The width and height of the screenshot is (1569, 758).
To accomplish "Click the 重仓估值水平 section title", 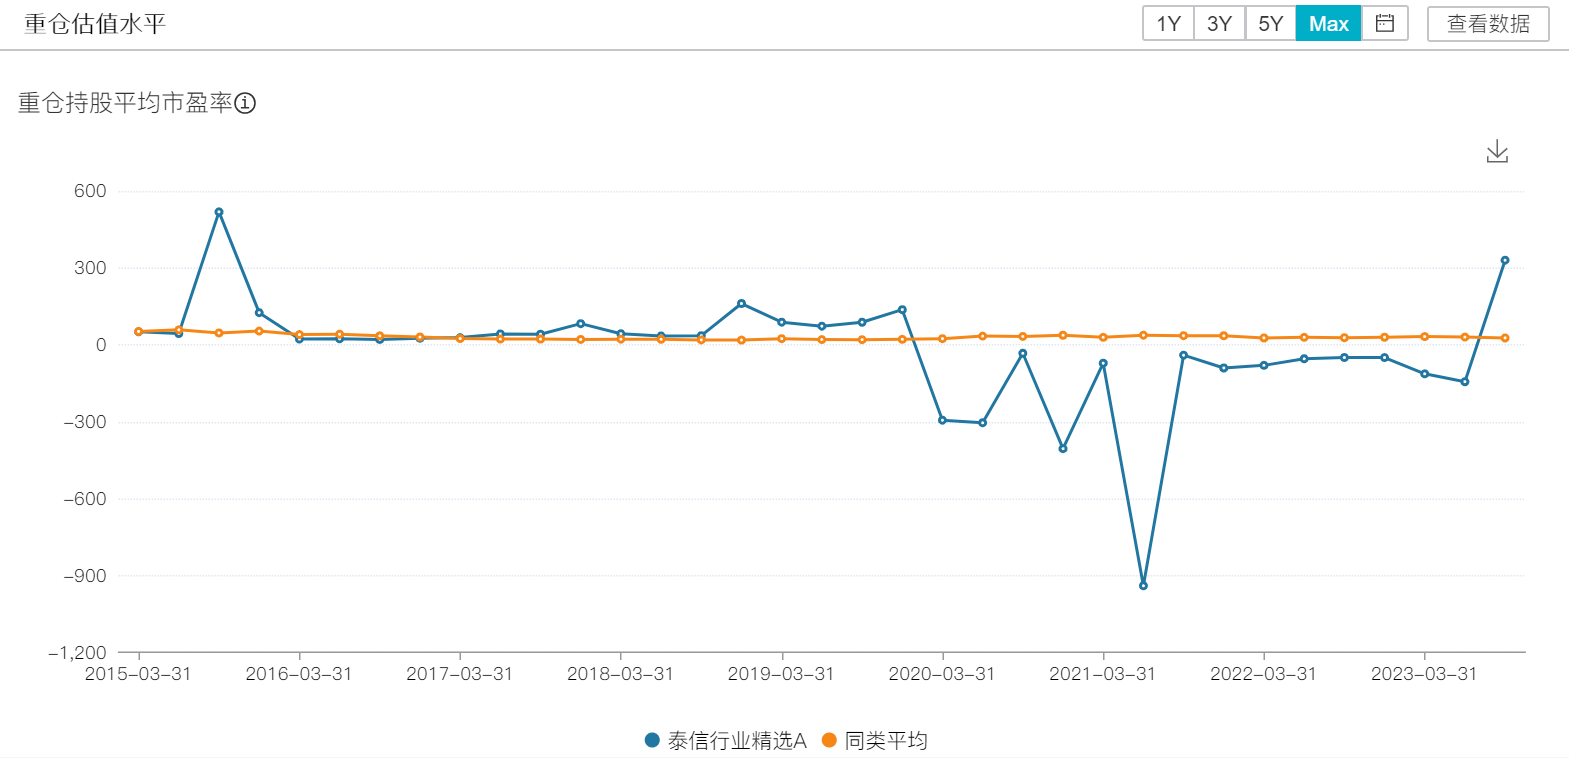I will click(95, 24).
